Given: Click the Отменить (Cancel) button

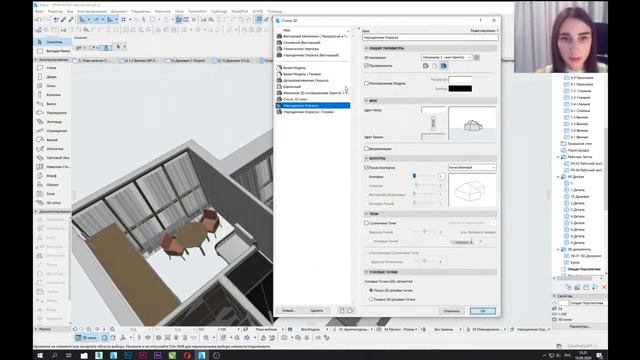Looking at the screenshot, I should tap(451, 311).
